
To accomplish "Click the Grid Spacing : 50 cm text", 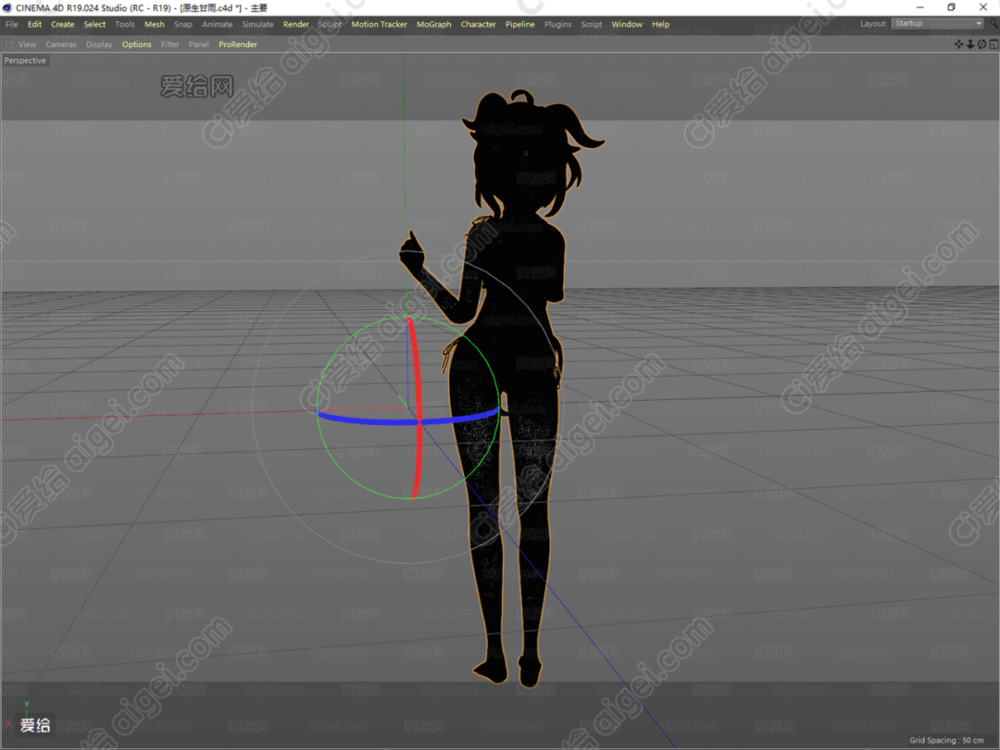I will coord(946,740).
